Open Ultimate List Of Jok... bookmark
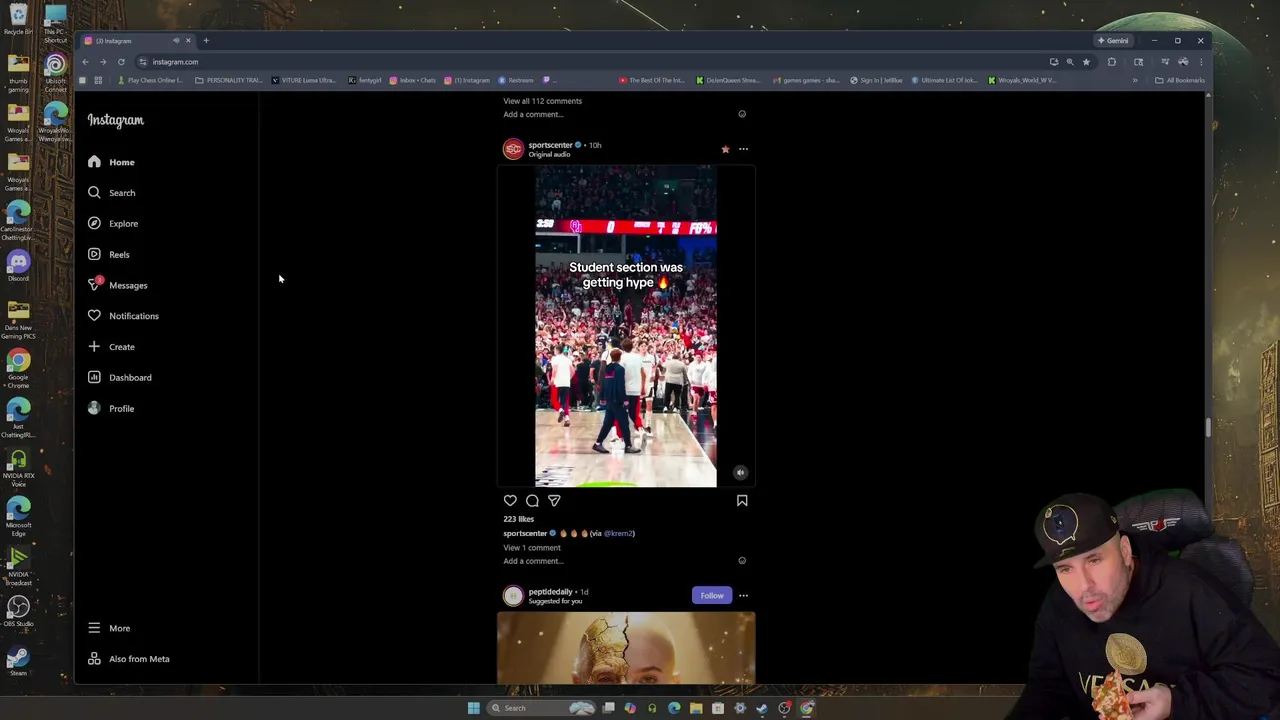 (944, 80)
